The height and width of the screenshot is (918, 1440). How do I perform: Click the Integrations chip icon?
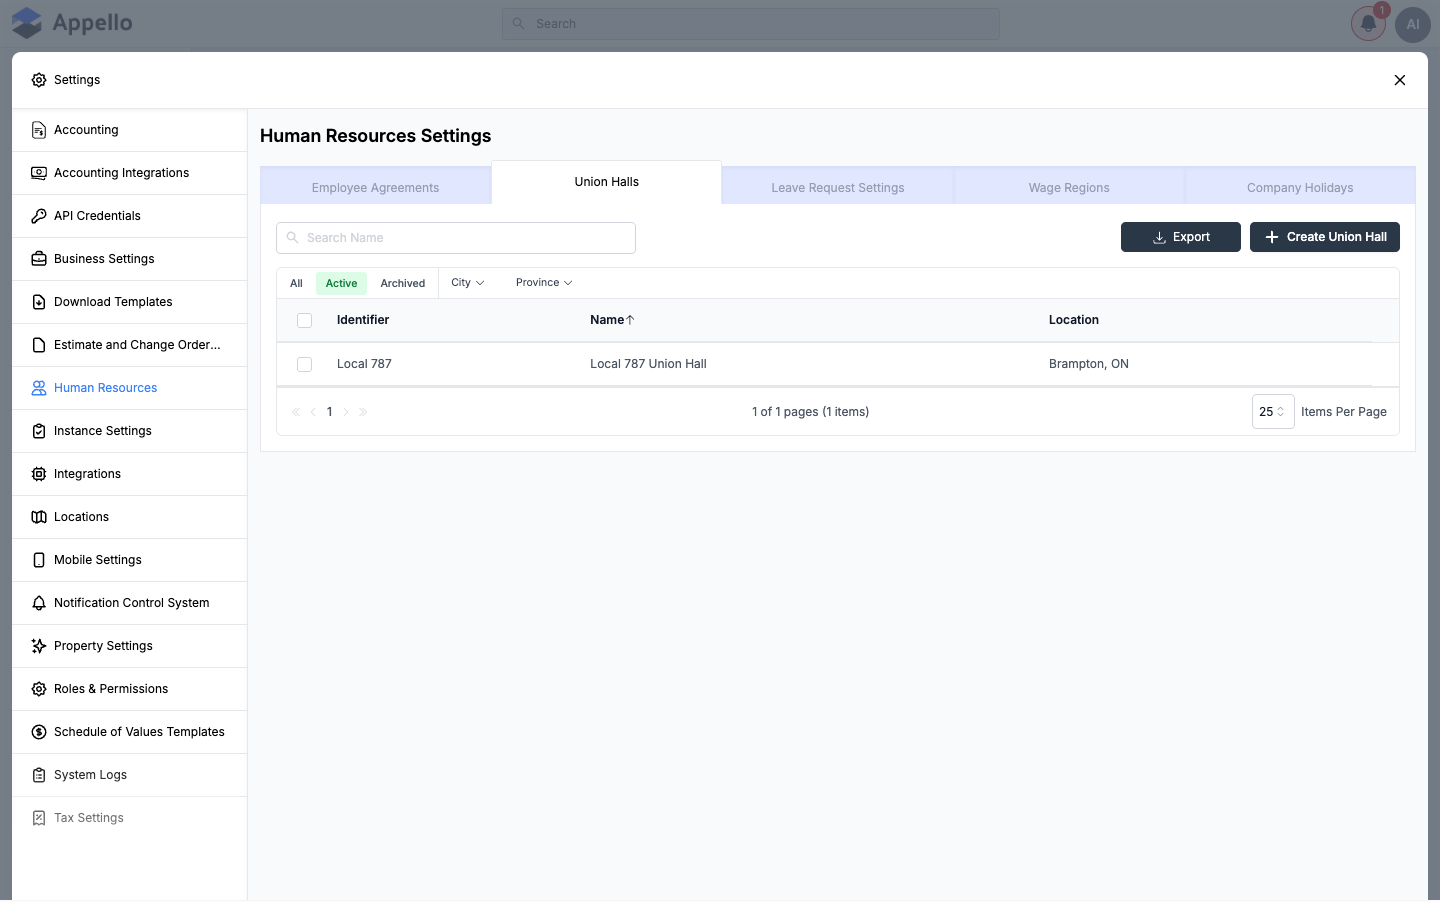[x=39, y=474]
